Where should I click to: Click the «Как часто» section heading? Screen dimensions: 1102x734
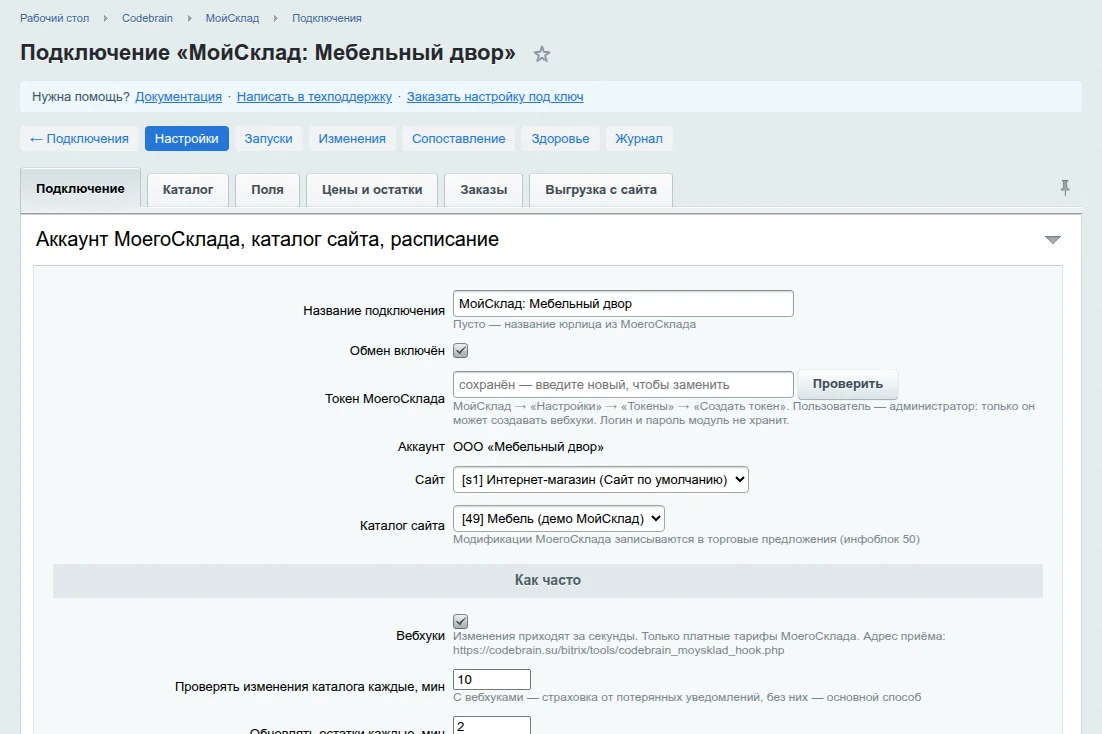pos(547,580)
